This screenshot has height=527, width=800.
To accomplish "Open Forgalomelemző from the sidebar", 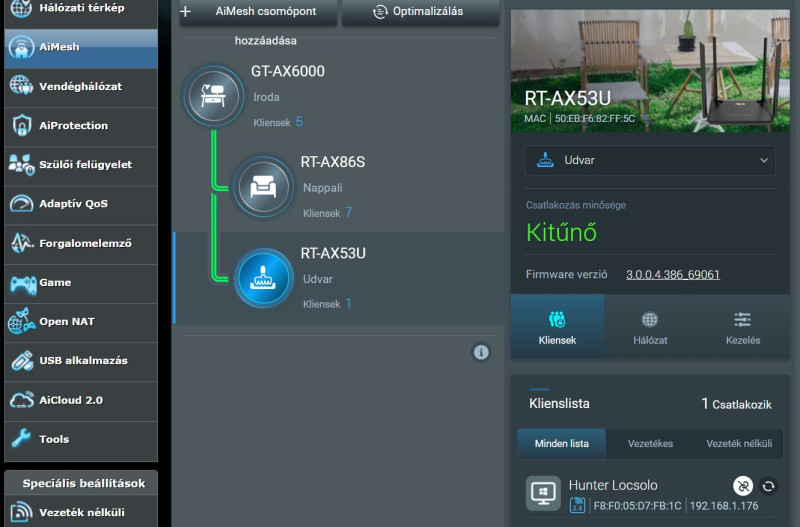I will click(x=81, y=244).
